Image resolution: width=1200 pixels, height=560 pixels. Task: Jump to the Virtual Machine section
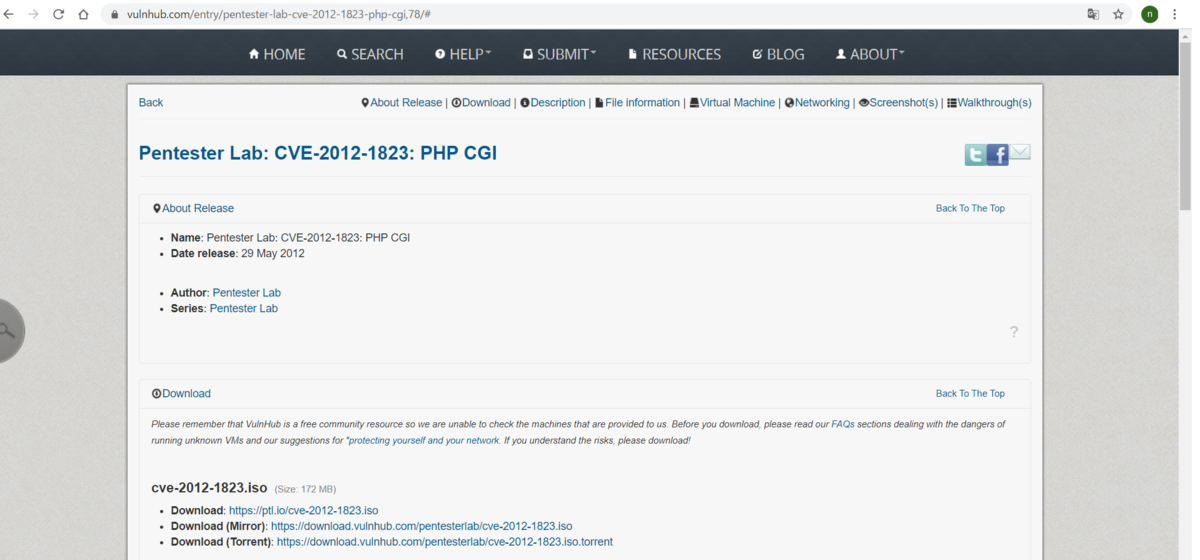click(x=733, y=102)
